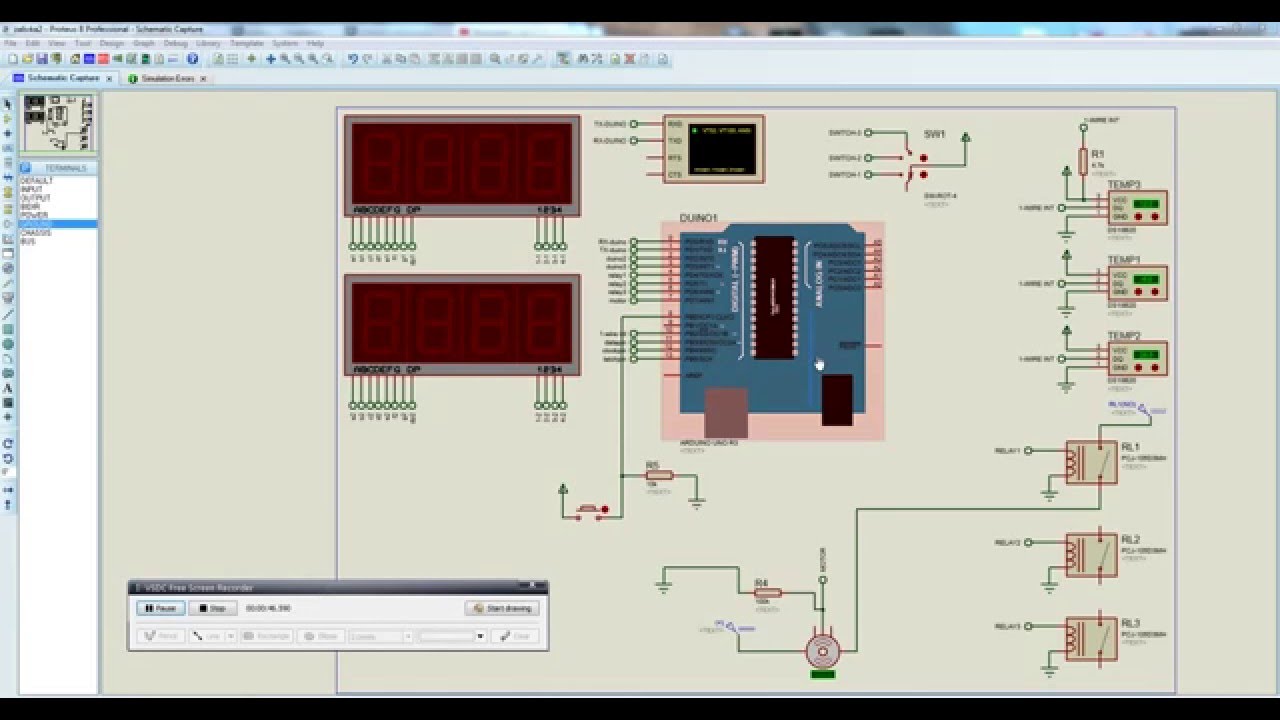Viewport: 1280px width, 720px height.
Task: Click the Rectangle button in VSDC recorder
Action: (266, 636)
